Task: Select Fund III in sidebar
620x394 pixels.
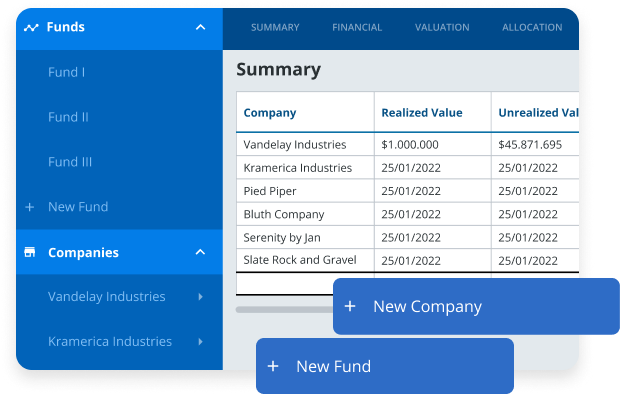Action: coord(70,162)
